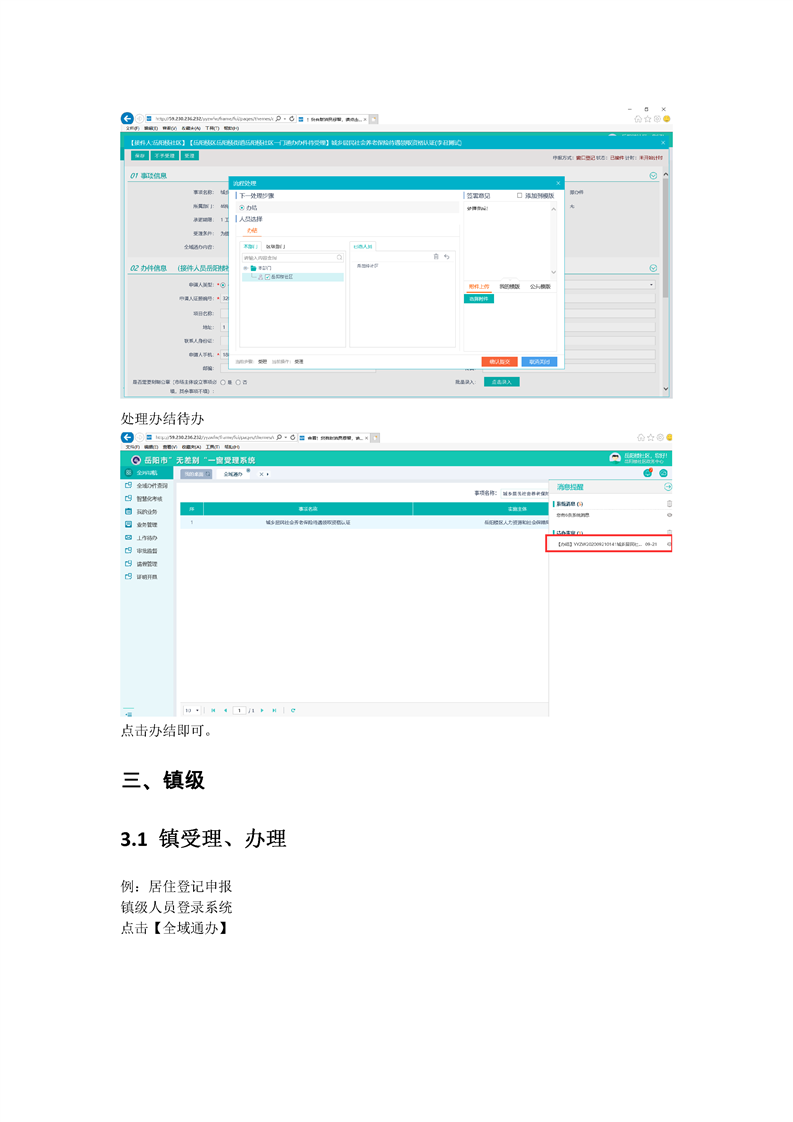The width and height of the screenshot is (793, 1122).
Task: Click the refresh icon in the table pagination bar
Action: click(x=293, y=710)
